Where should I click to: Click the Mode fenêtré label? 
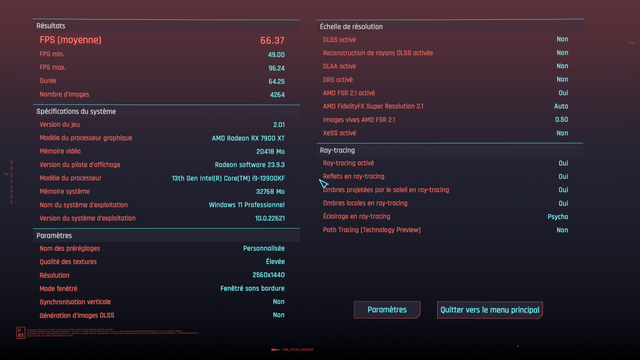pyautogui.click(x=58, y=289)
